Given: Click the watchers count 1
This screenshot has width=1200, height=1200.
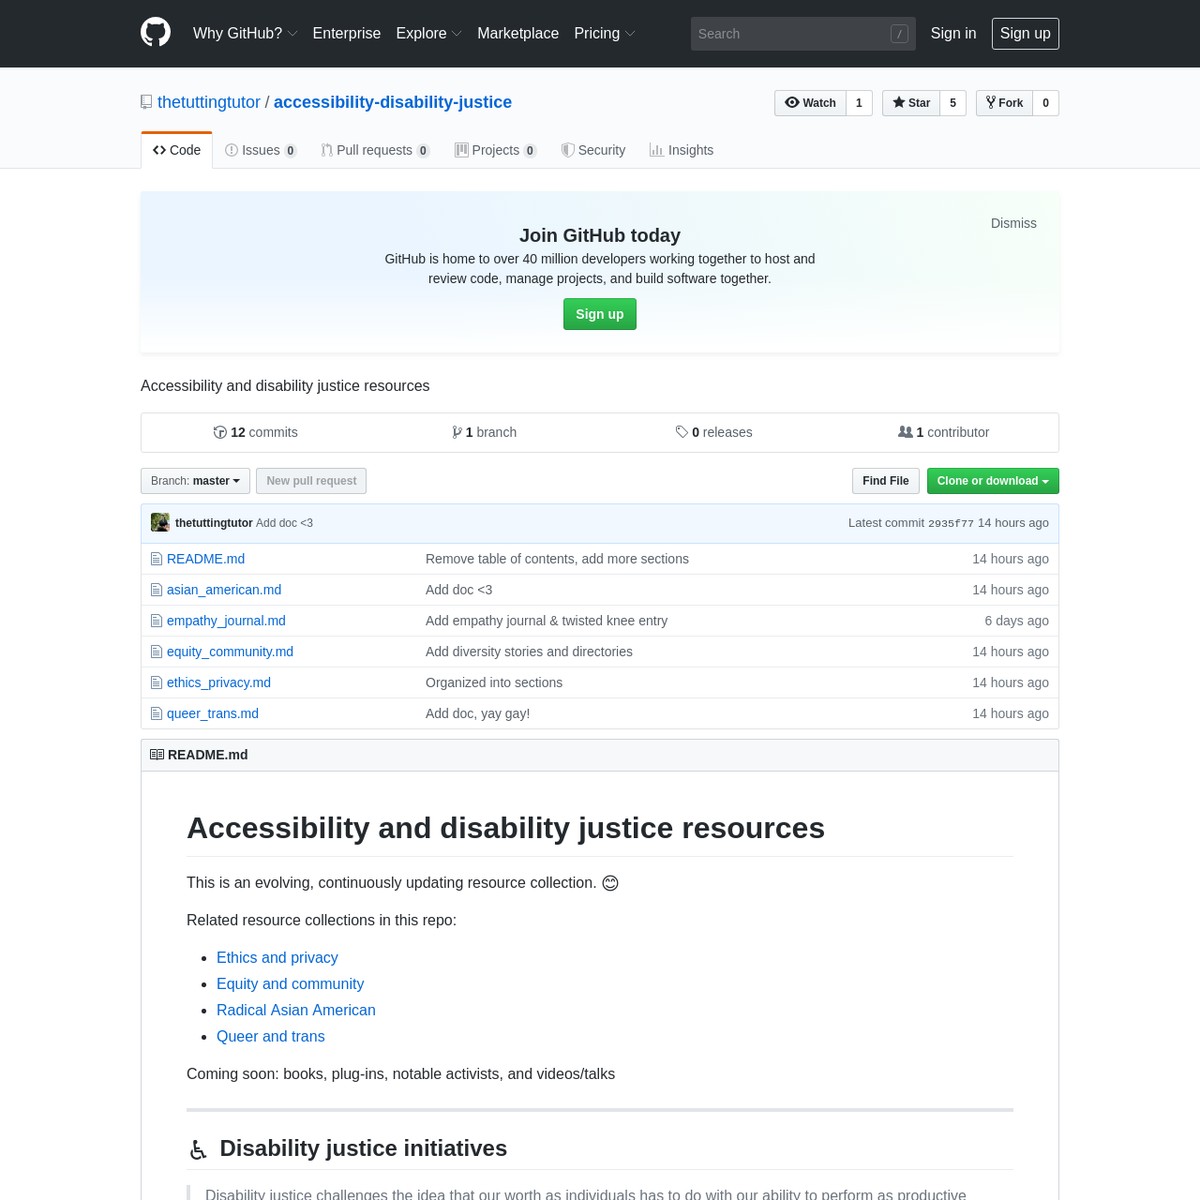Looking at the screenshot, I should coord(859,103).
